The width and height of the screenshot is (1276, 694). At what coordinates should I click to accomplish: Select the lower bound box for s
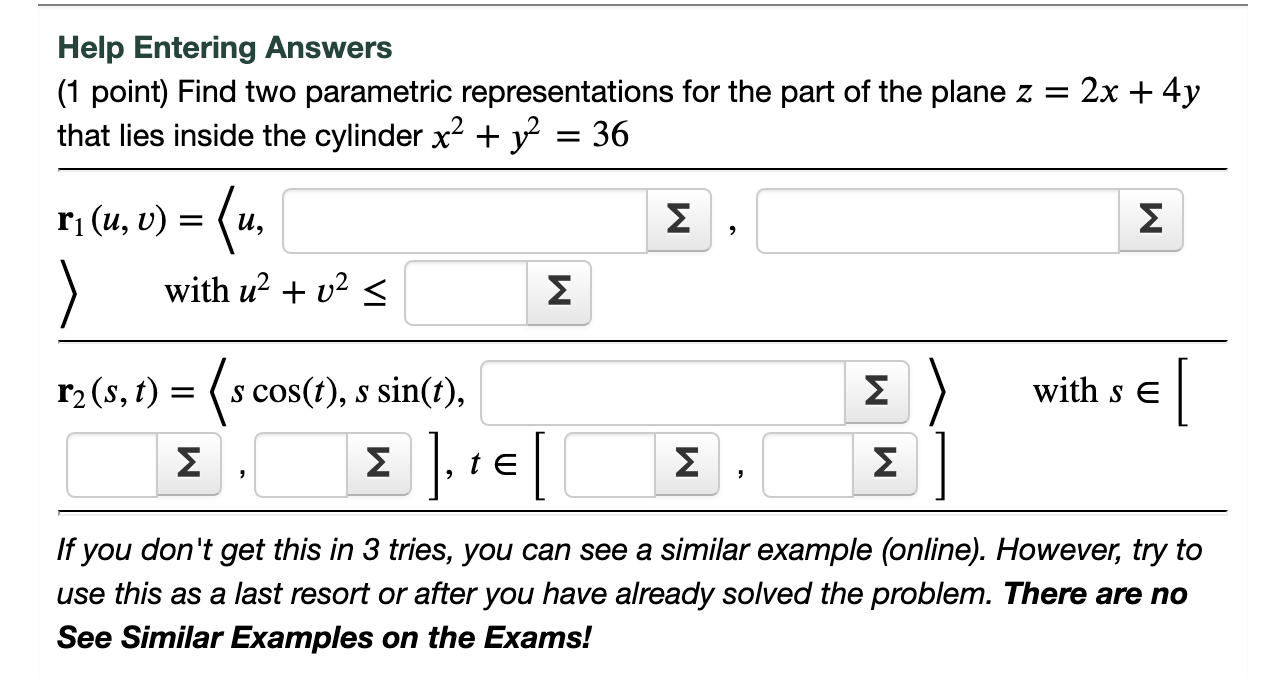[x=110, y=462]
